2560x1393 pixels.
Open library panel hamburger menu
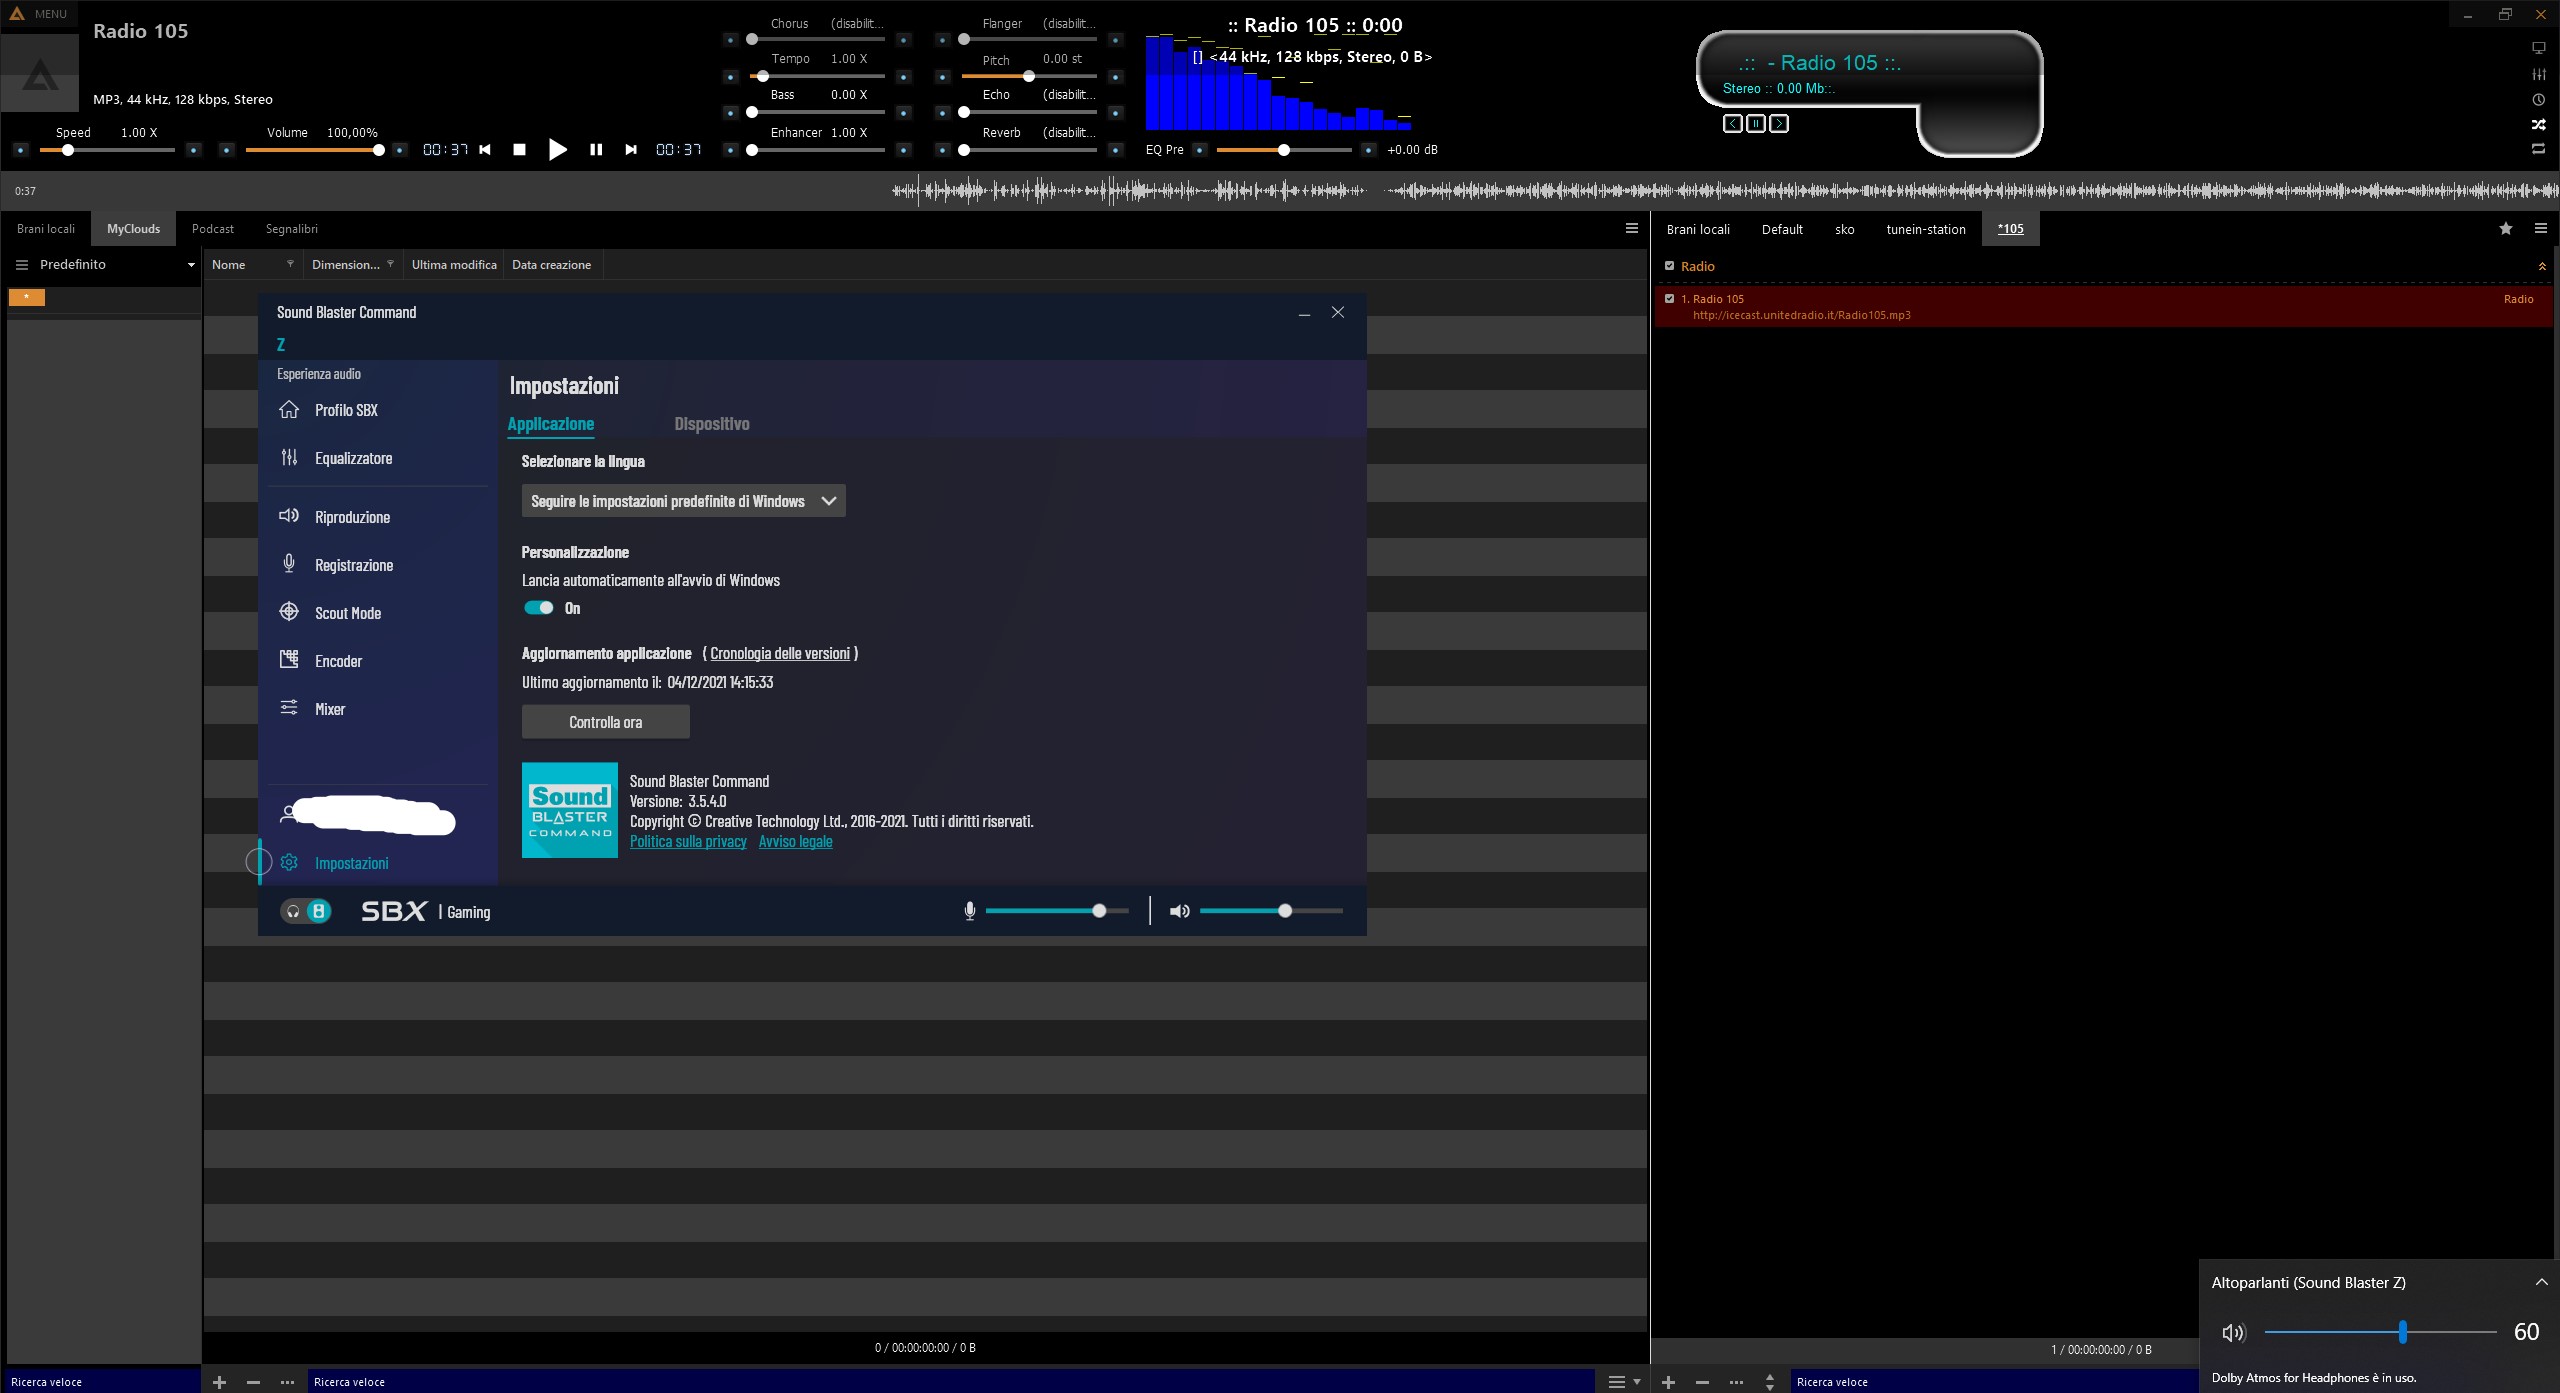1632,229
